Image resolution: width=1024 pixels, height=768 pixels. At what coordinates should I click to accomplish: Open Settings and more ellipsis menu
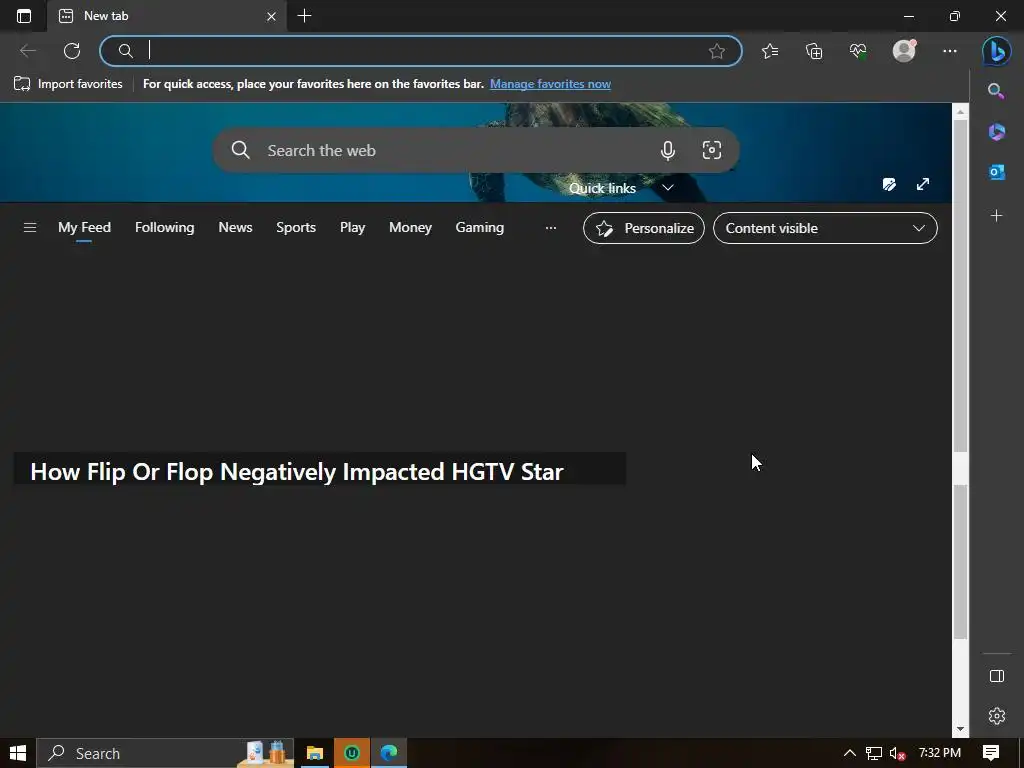point(950,51)
